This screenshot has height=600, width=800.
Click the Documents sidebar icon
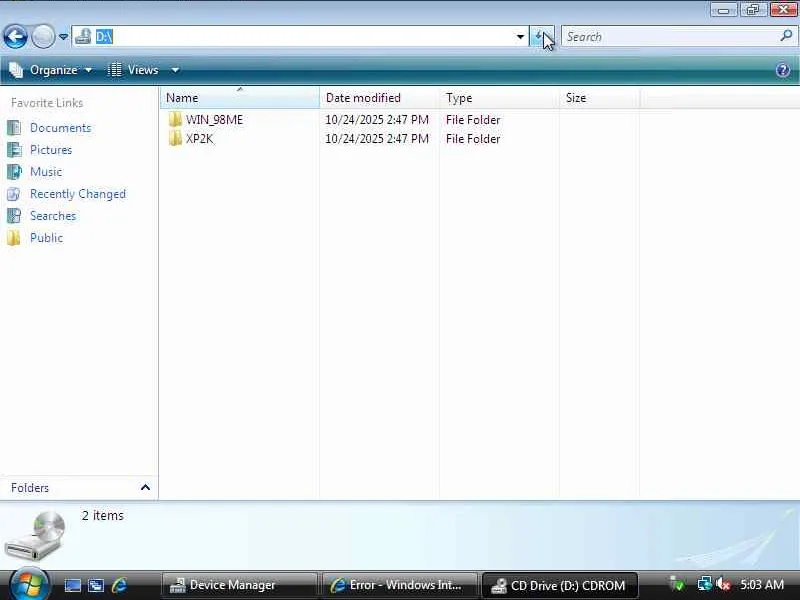point(14,128)
